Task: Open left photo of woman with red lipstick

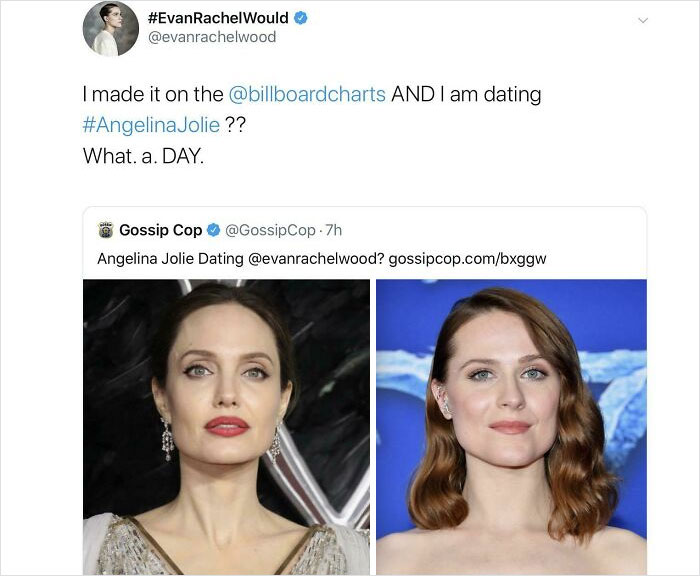Action: point(226,427)
